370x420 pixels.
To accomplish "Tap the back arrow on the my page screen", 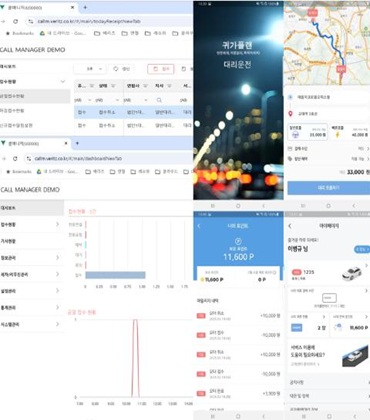I will (x=290, y=226).
